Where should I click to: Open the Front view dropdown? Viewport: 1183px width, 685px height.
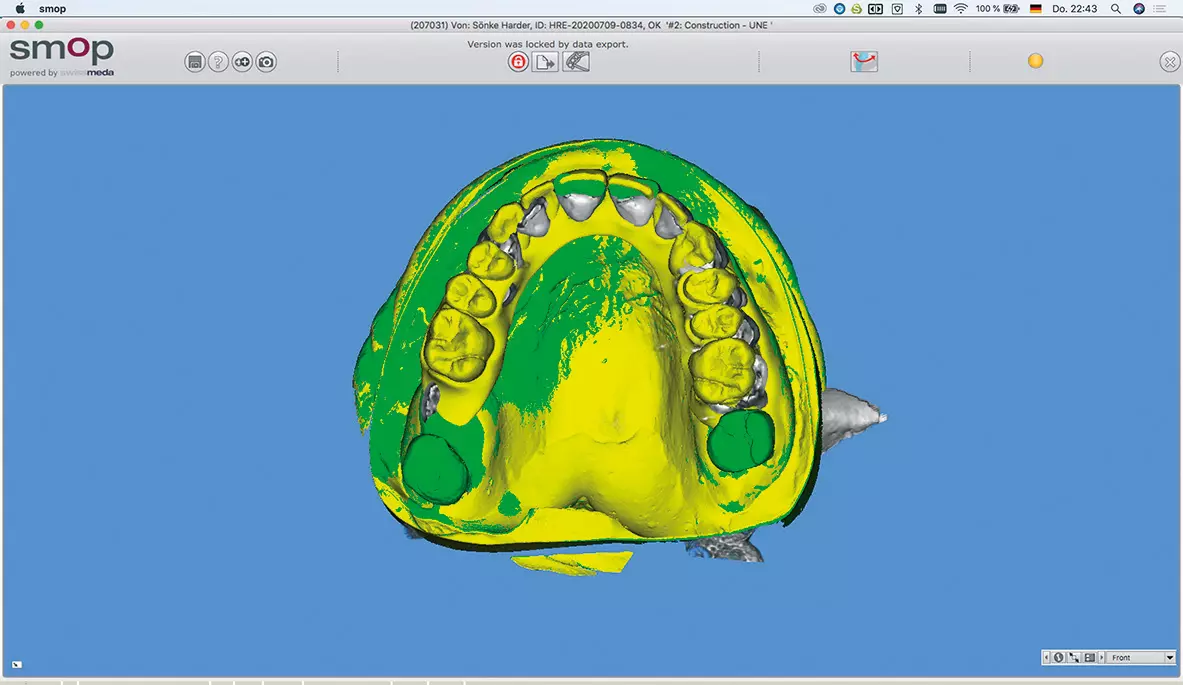[x=1141, y=658]
